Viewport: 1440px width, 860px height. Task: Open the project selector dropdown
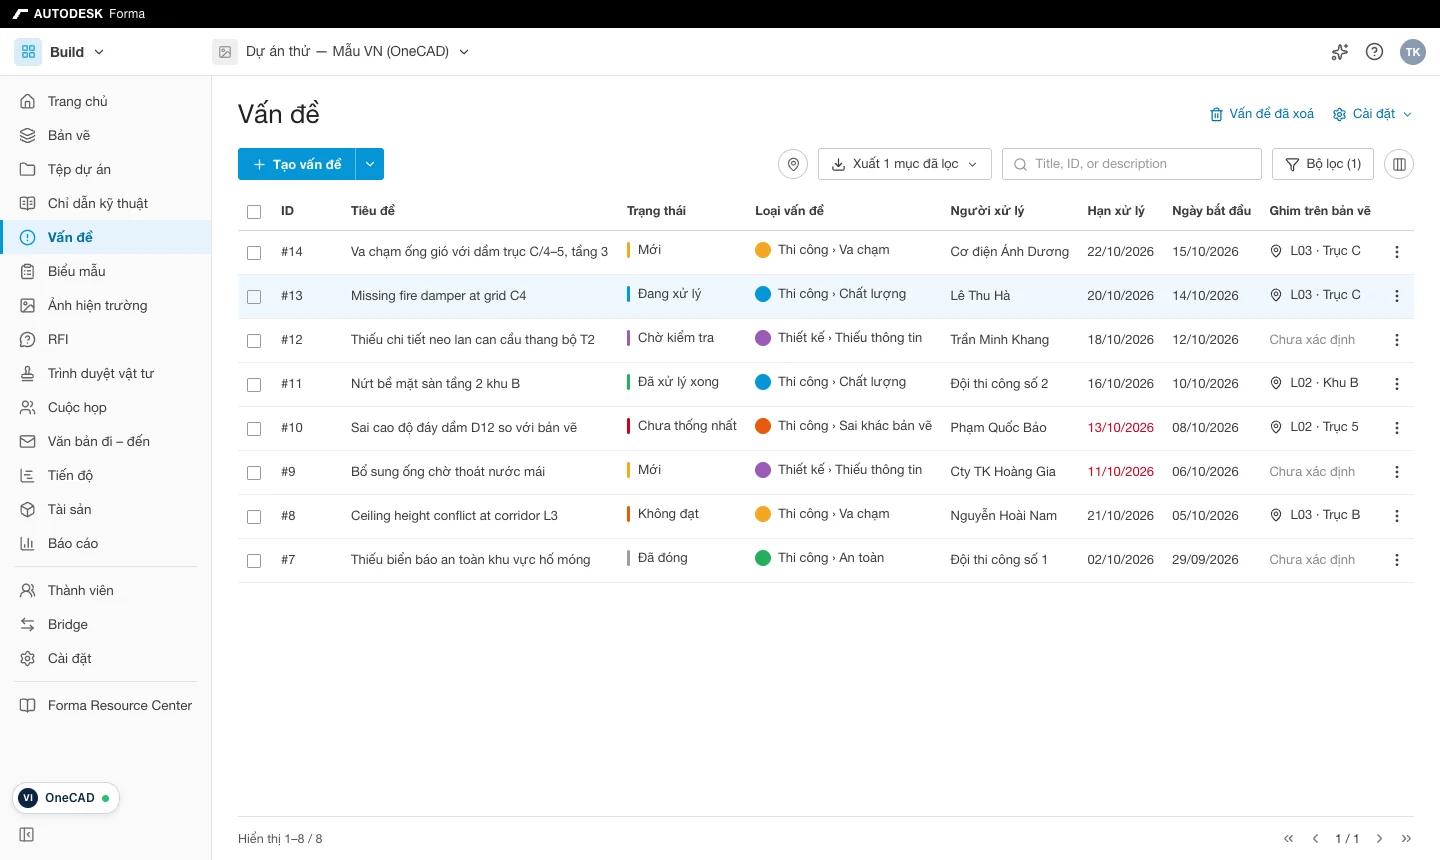[x=358, y=51]
